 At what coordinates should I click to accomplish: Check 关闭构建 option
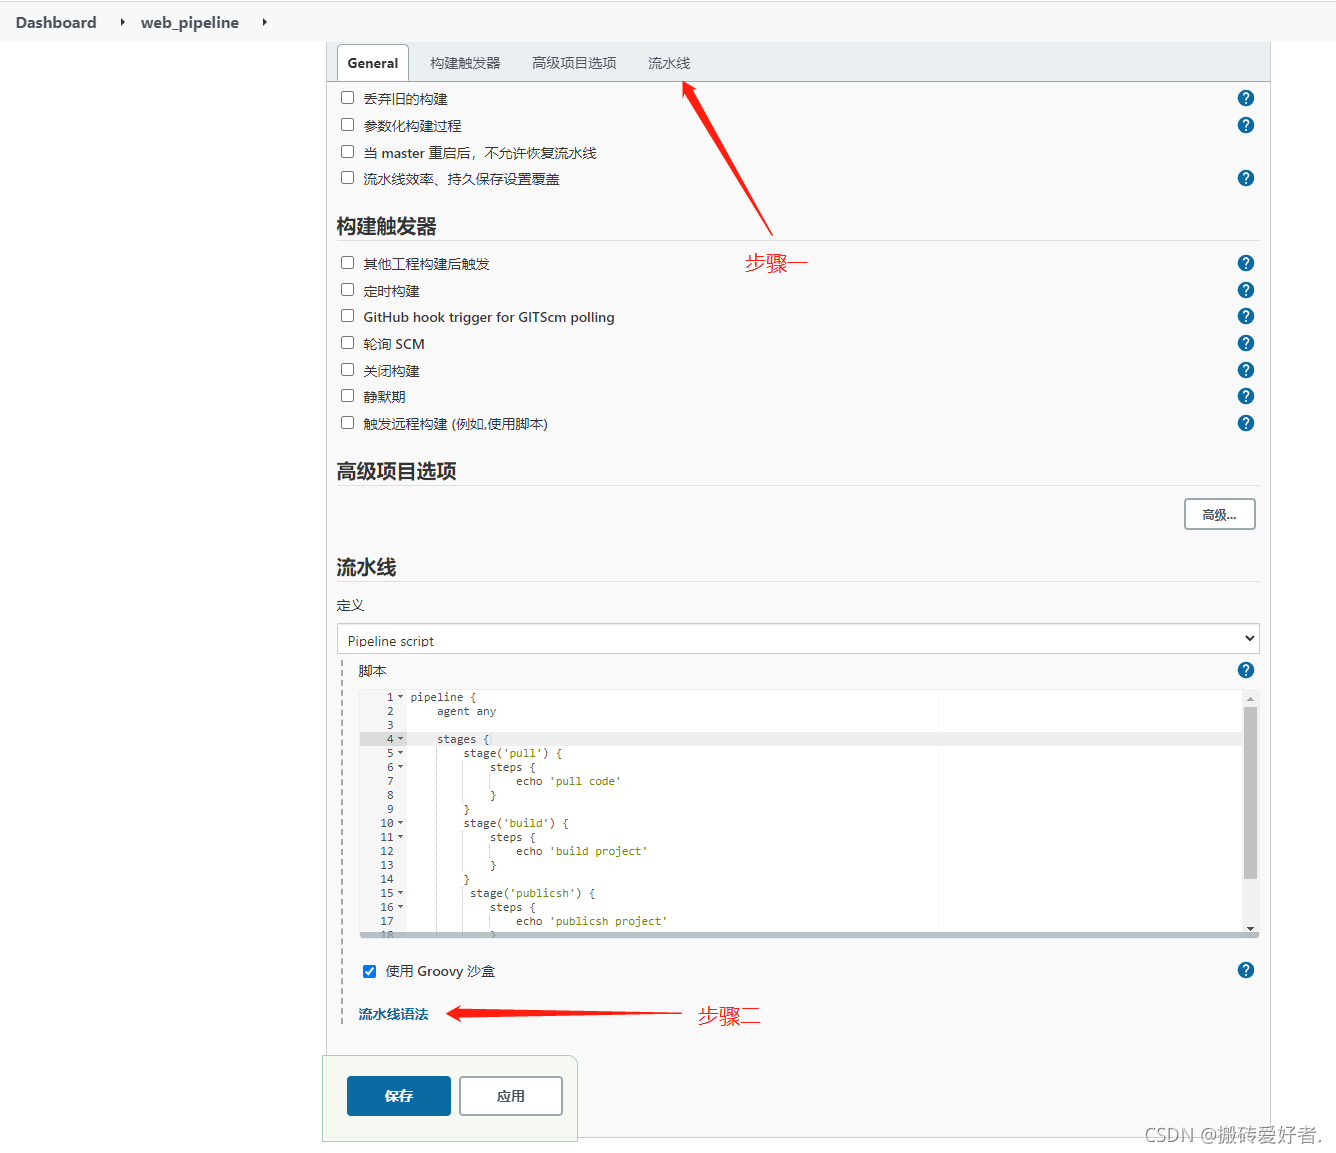click(347, 370)
